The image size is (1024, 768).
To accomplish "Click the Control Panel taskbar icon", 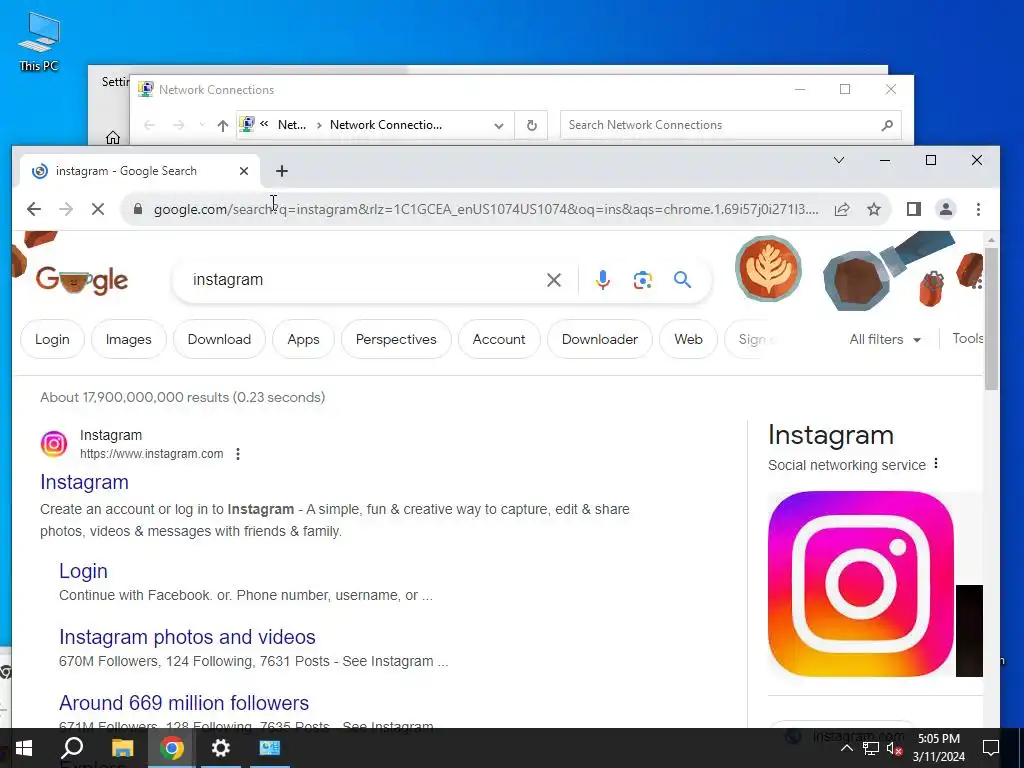I will click(x=270, y=748).
